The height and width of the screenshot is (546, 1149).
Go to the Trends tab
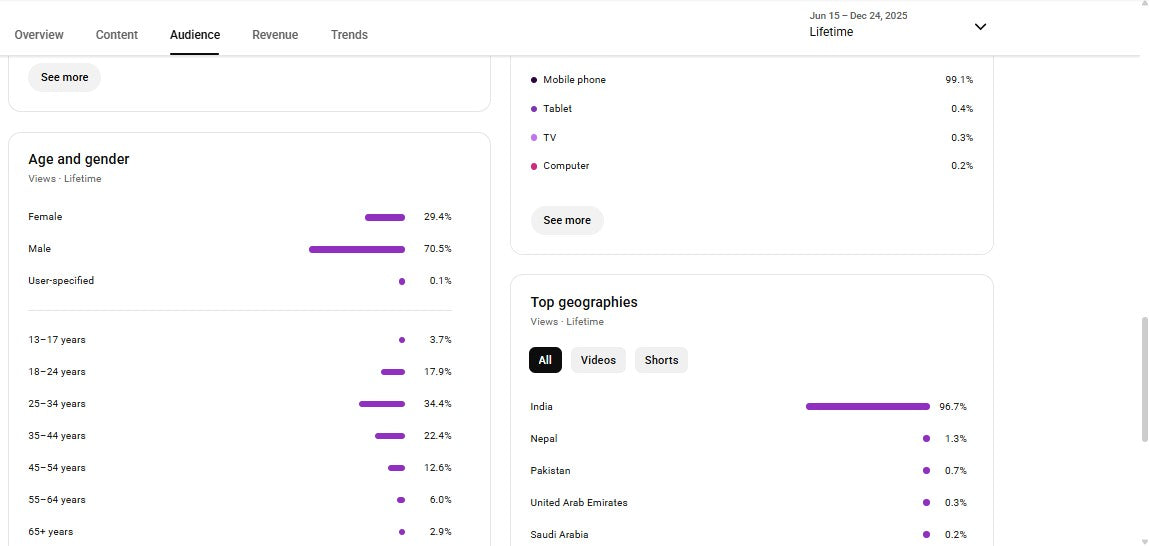tap(349, 35)
